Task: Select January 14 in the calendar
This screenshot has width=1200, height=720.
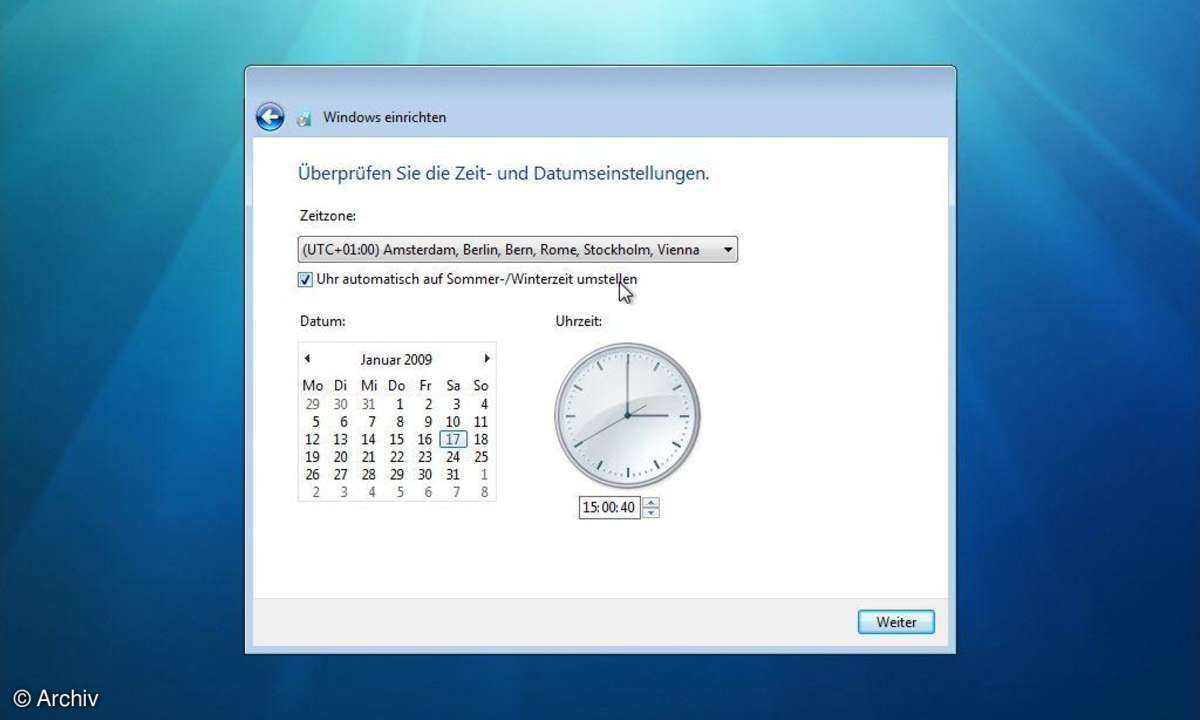Action: tap(368, 439)
